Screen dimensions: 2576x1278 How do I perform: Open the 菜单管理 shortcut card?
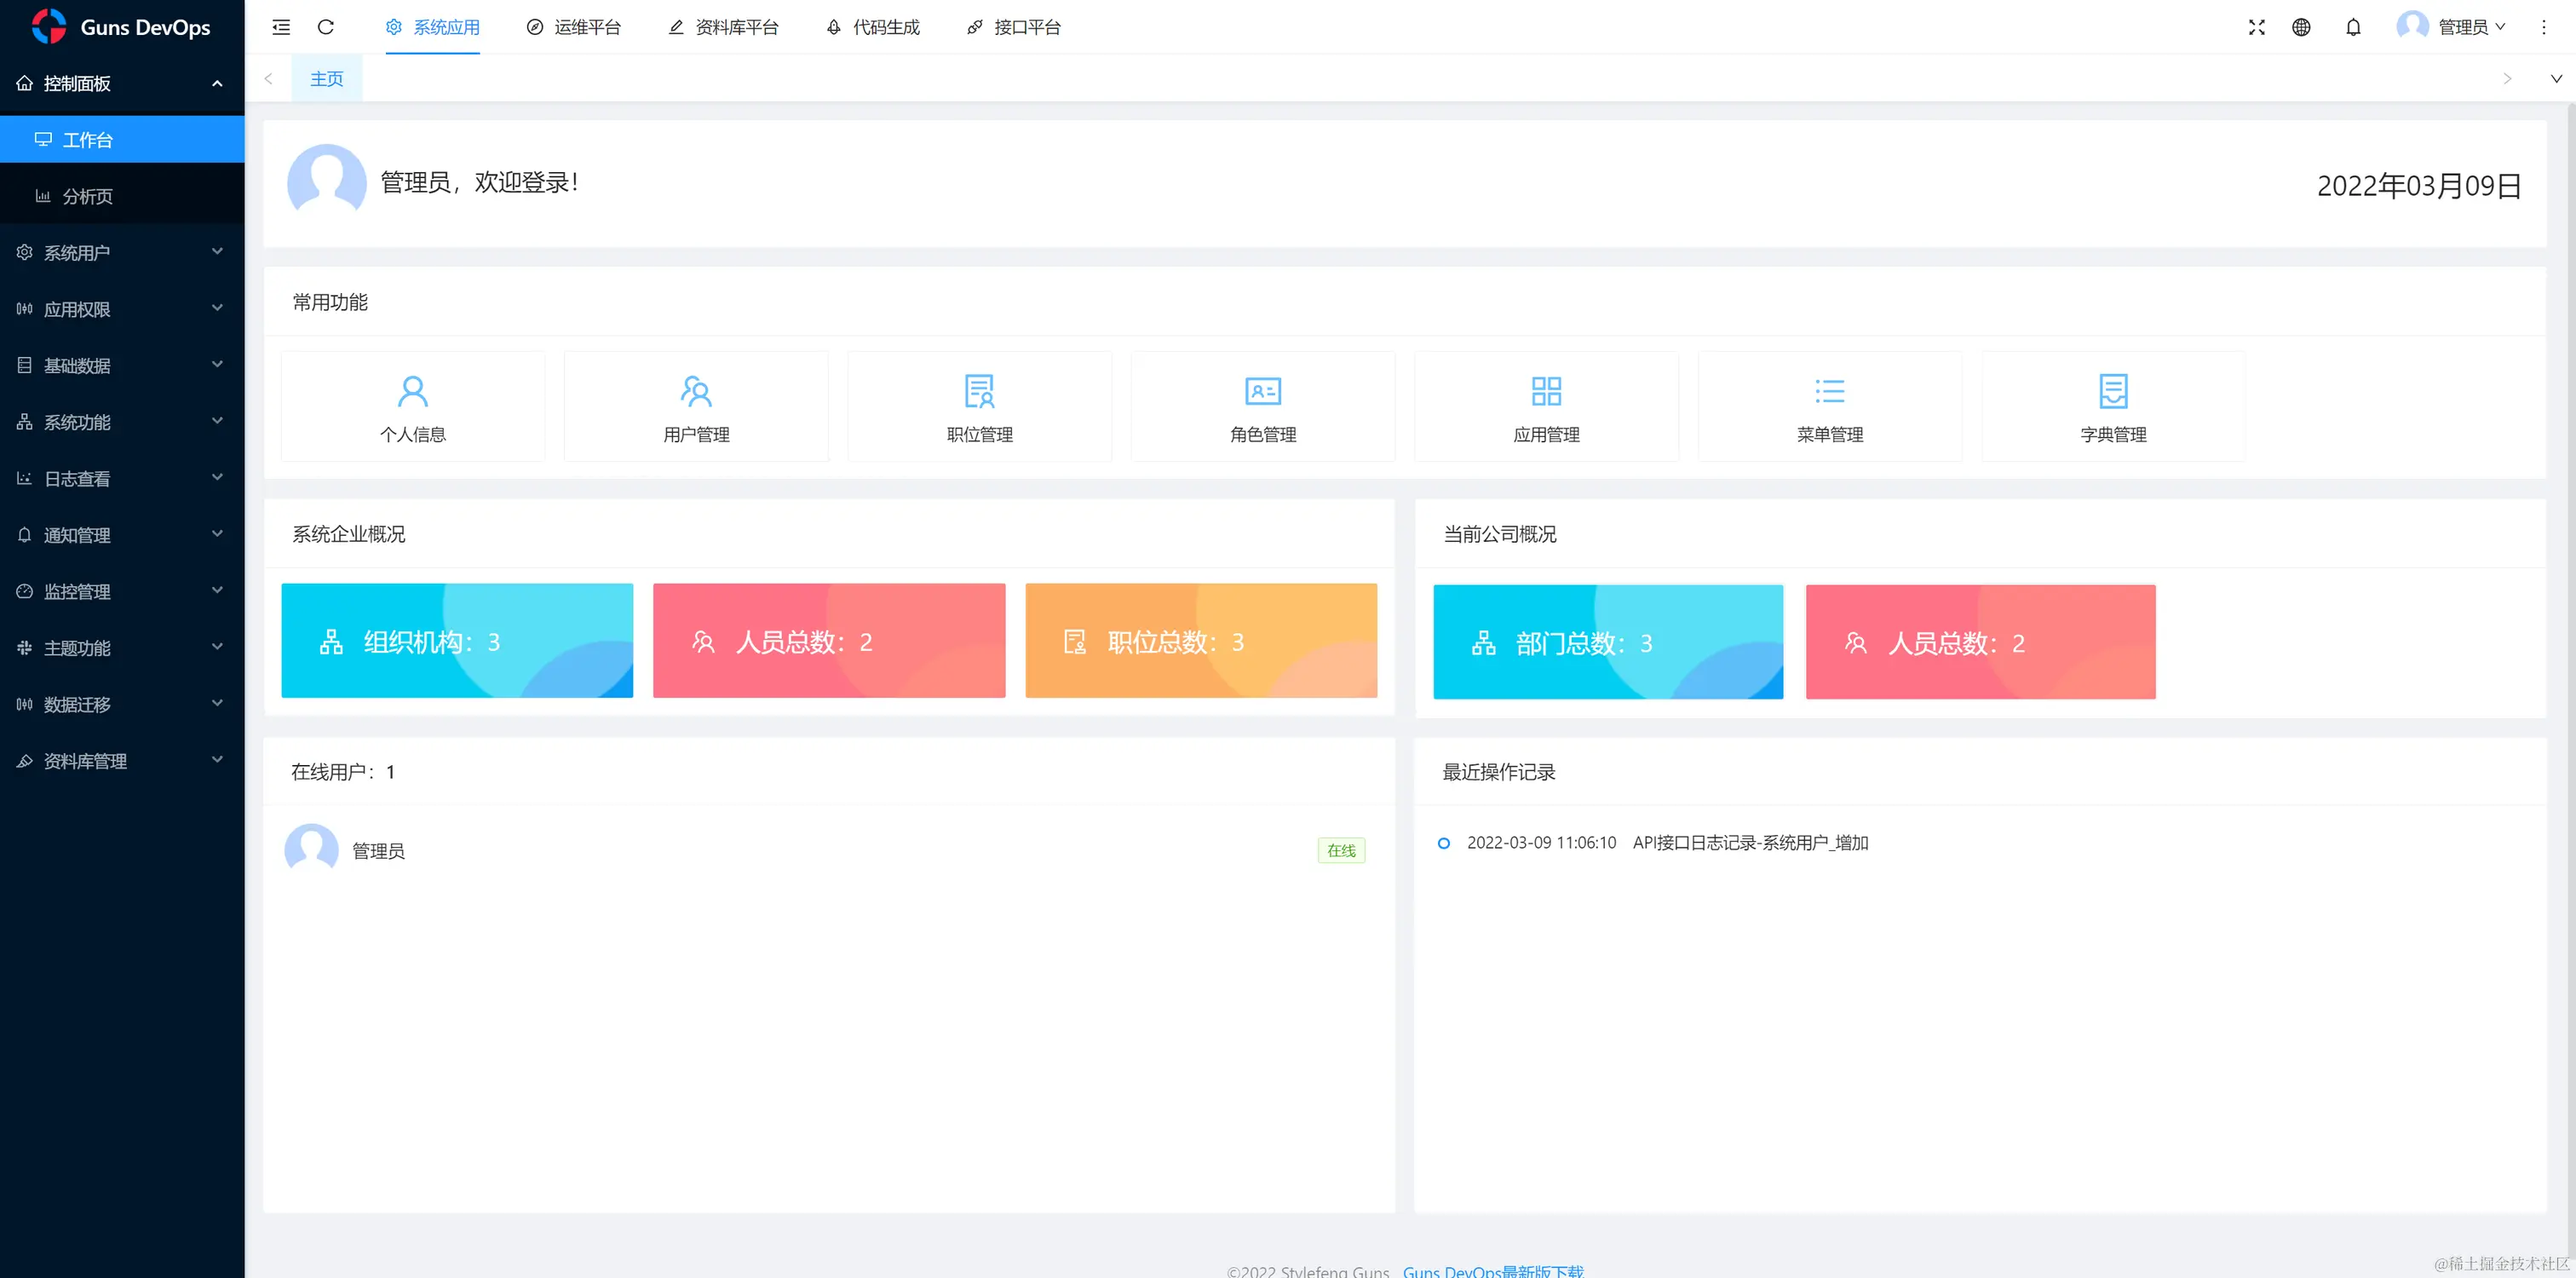pyautogui.click(x=1829, y=407)
